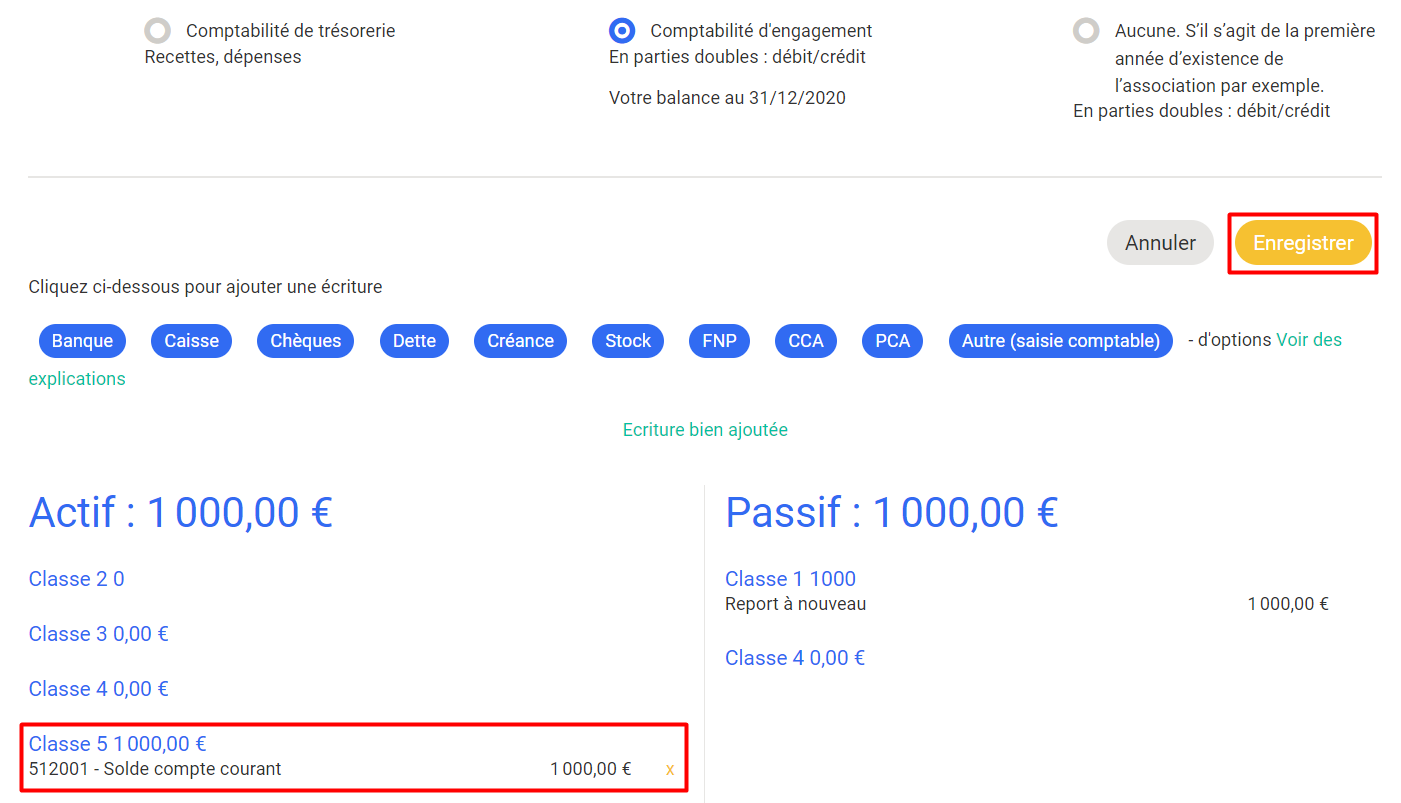Select Comptabilité de trésorerie radio option
Image resolution: width=1401 pixels, height=803 pixels.
[x=158, y=31]
